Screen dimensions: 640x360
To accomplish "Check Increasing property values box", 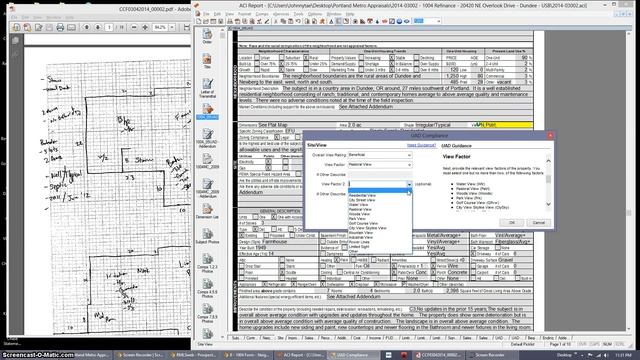I will [361, 58].
